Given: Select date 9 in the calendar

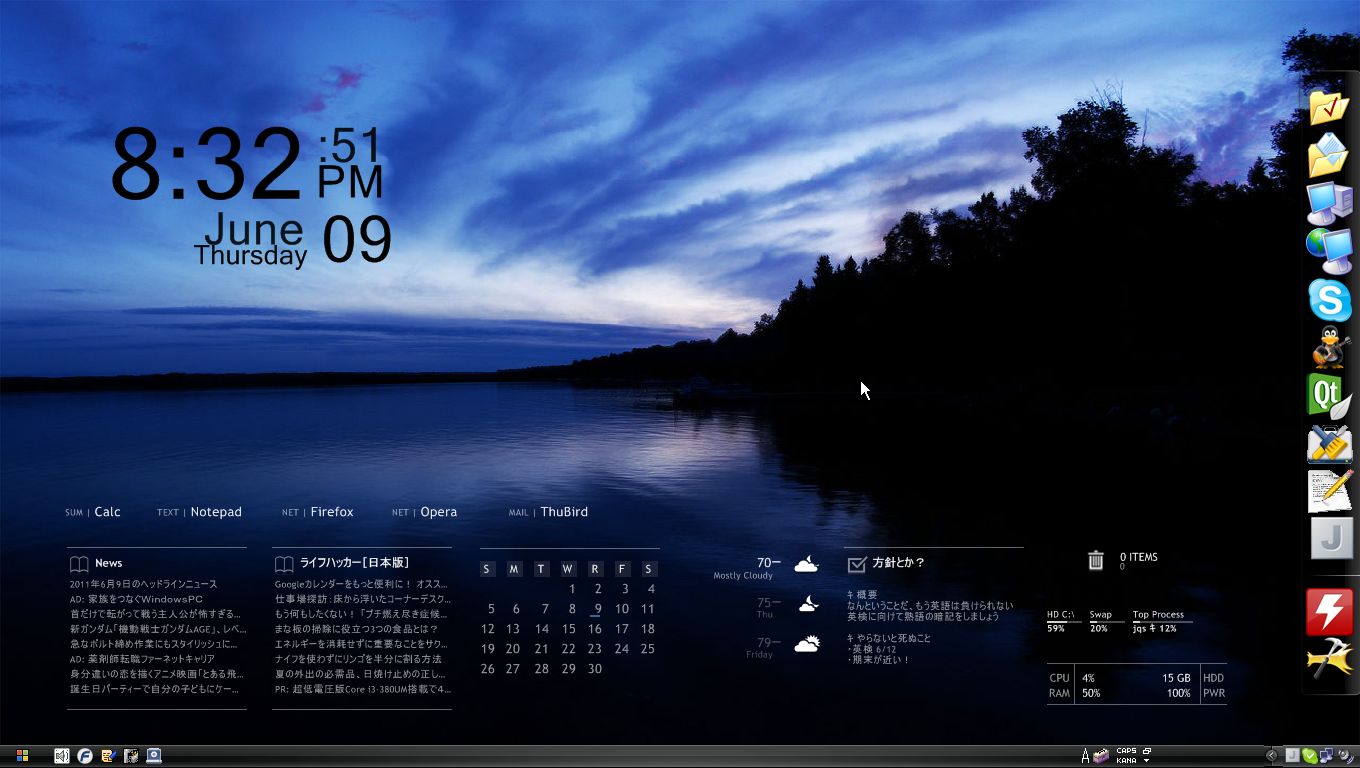Looking at the screenshot, I should 596,609.
